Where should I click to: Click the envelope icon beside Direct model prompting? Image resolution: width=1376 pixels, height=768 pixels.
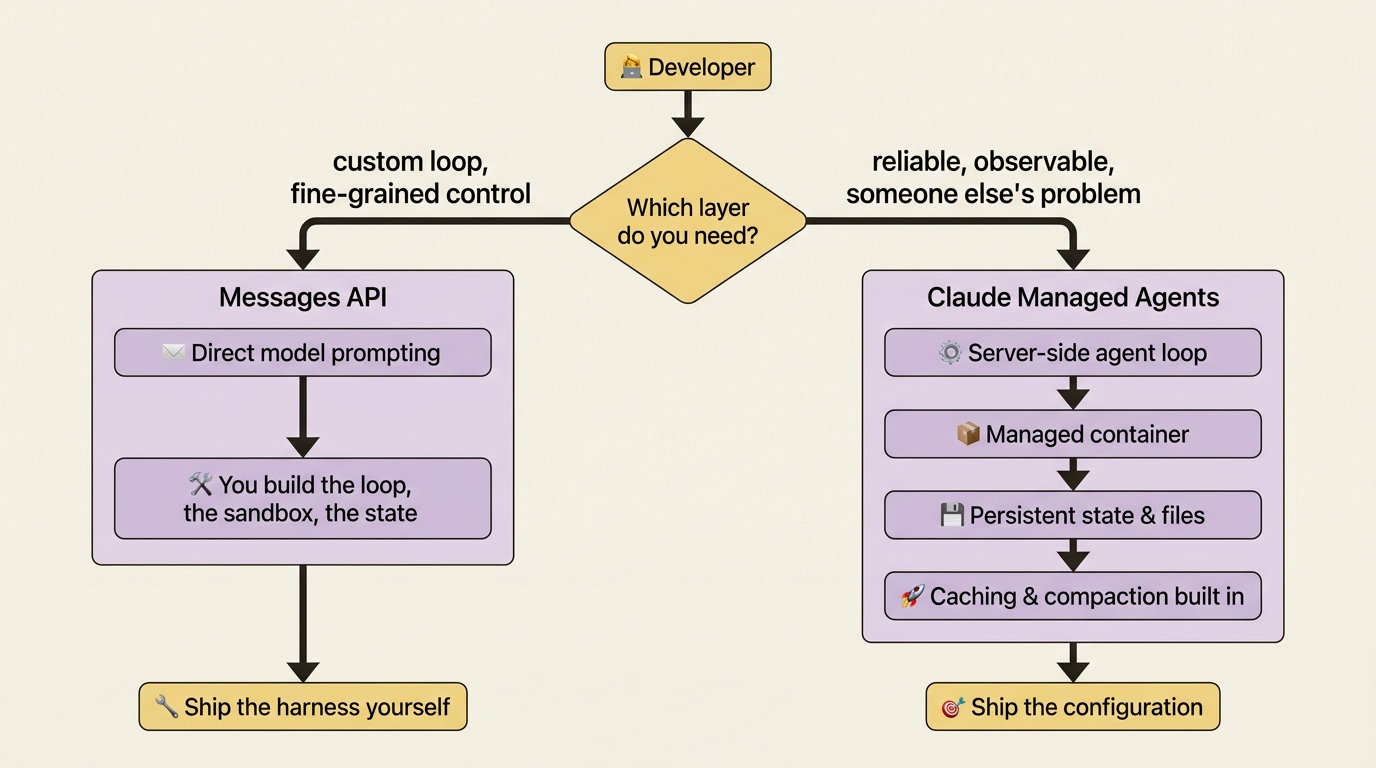(x=173, y=353)
